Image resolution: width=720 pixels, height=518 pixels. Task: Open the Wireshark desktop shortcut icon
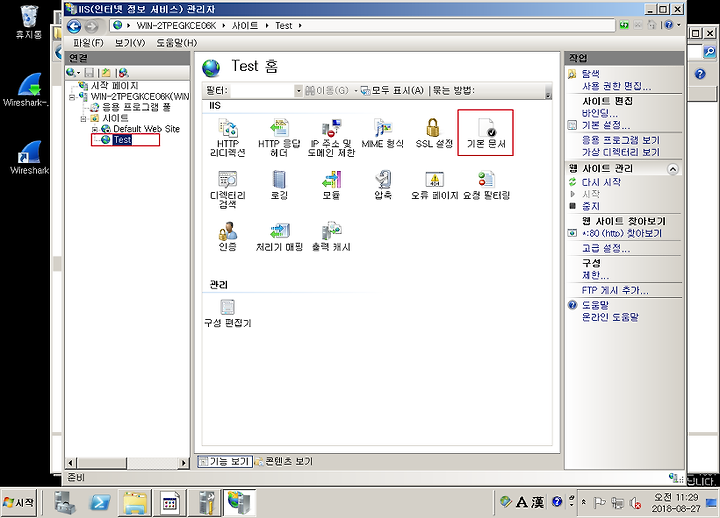(29, 158)
